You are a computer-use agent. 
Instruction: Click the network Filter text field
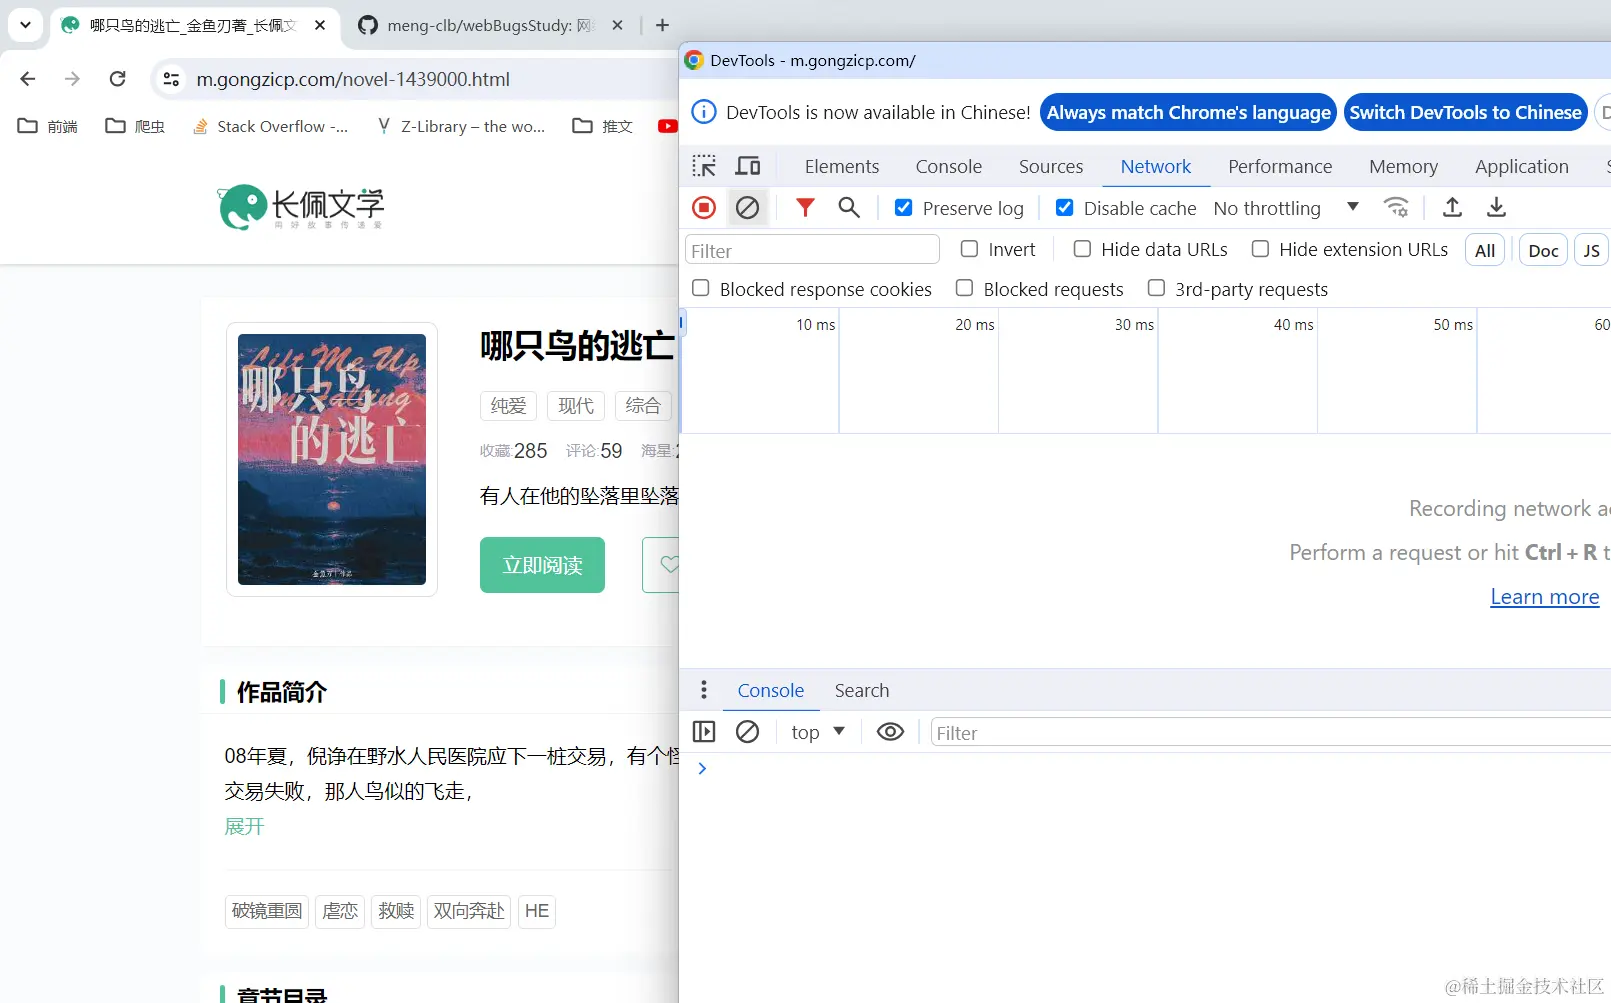pos(812,250)
